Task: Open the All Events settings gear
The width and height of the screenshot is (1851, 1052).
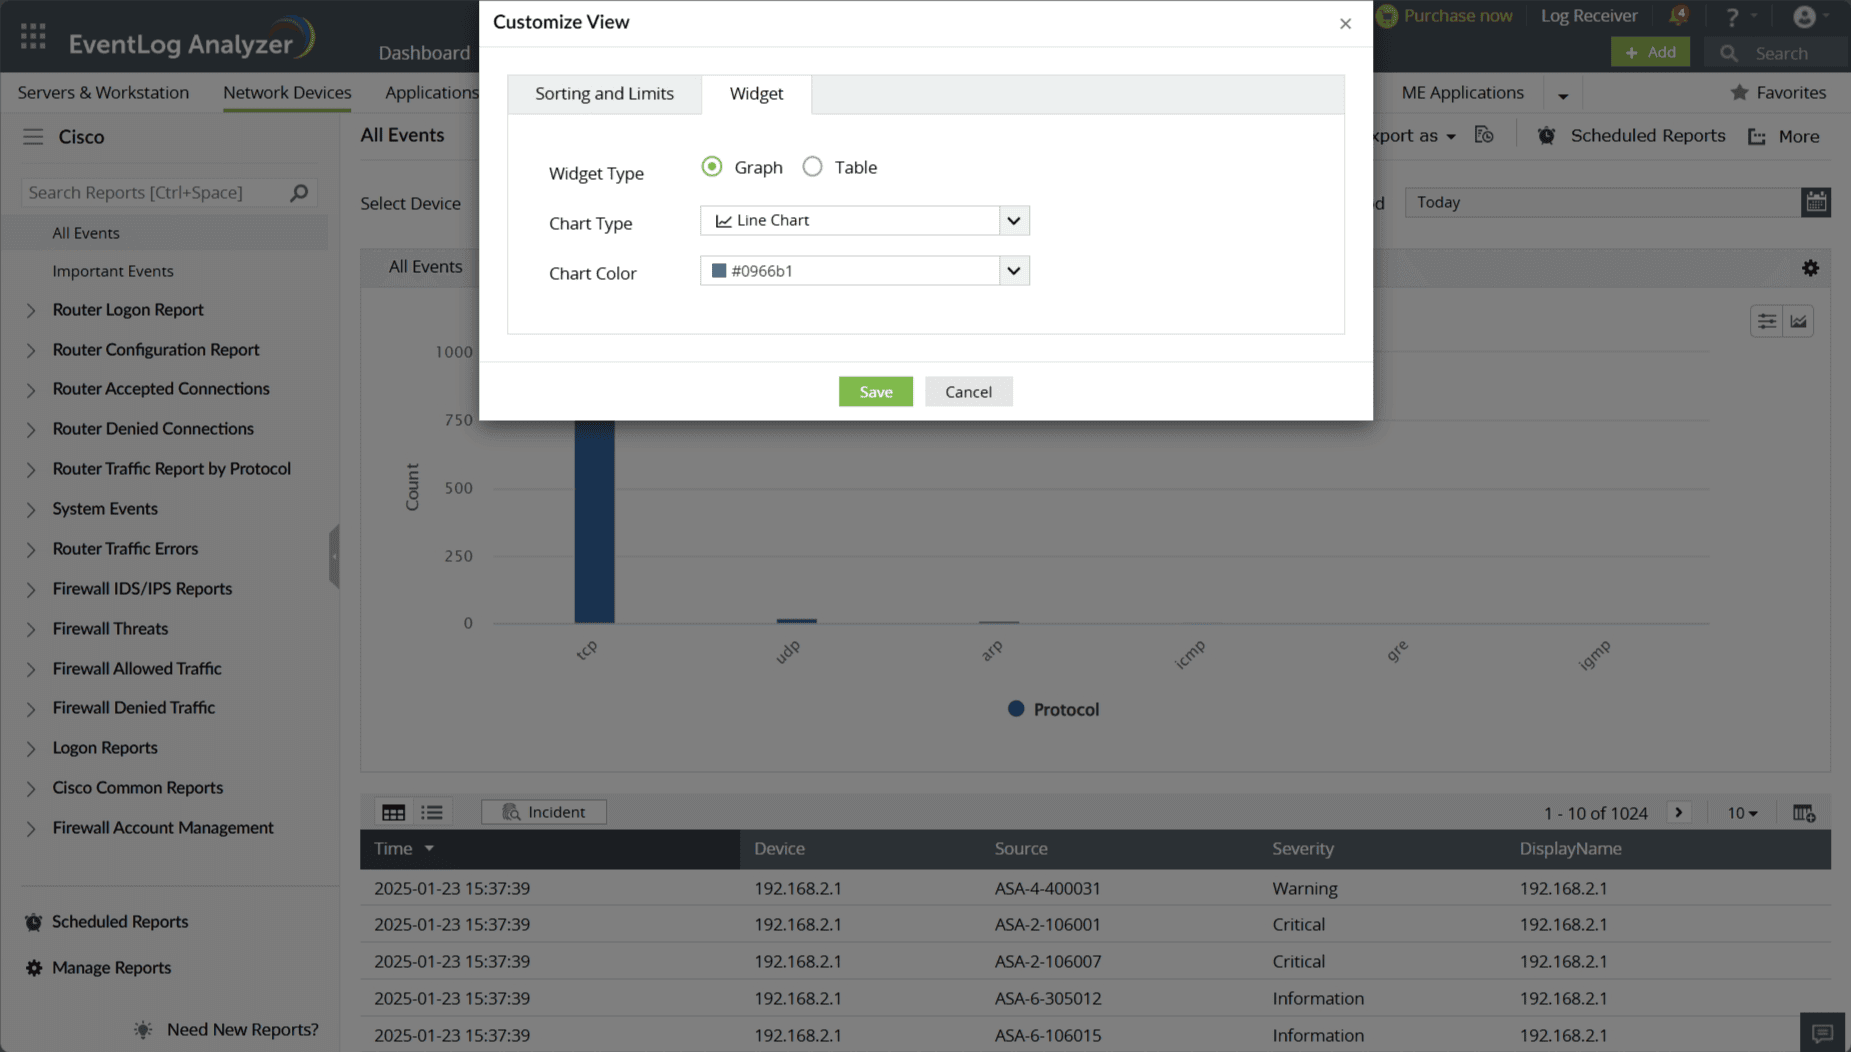Action: [x=1810, y=268]
